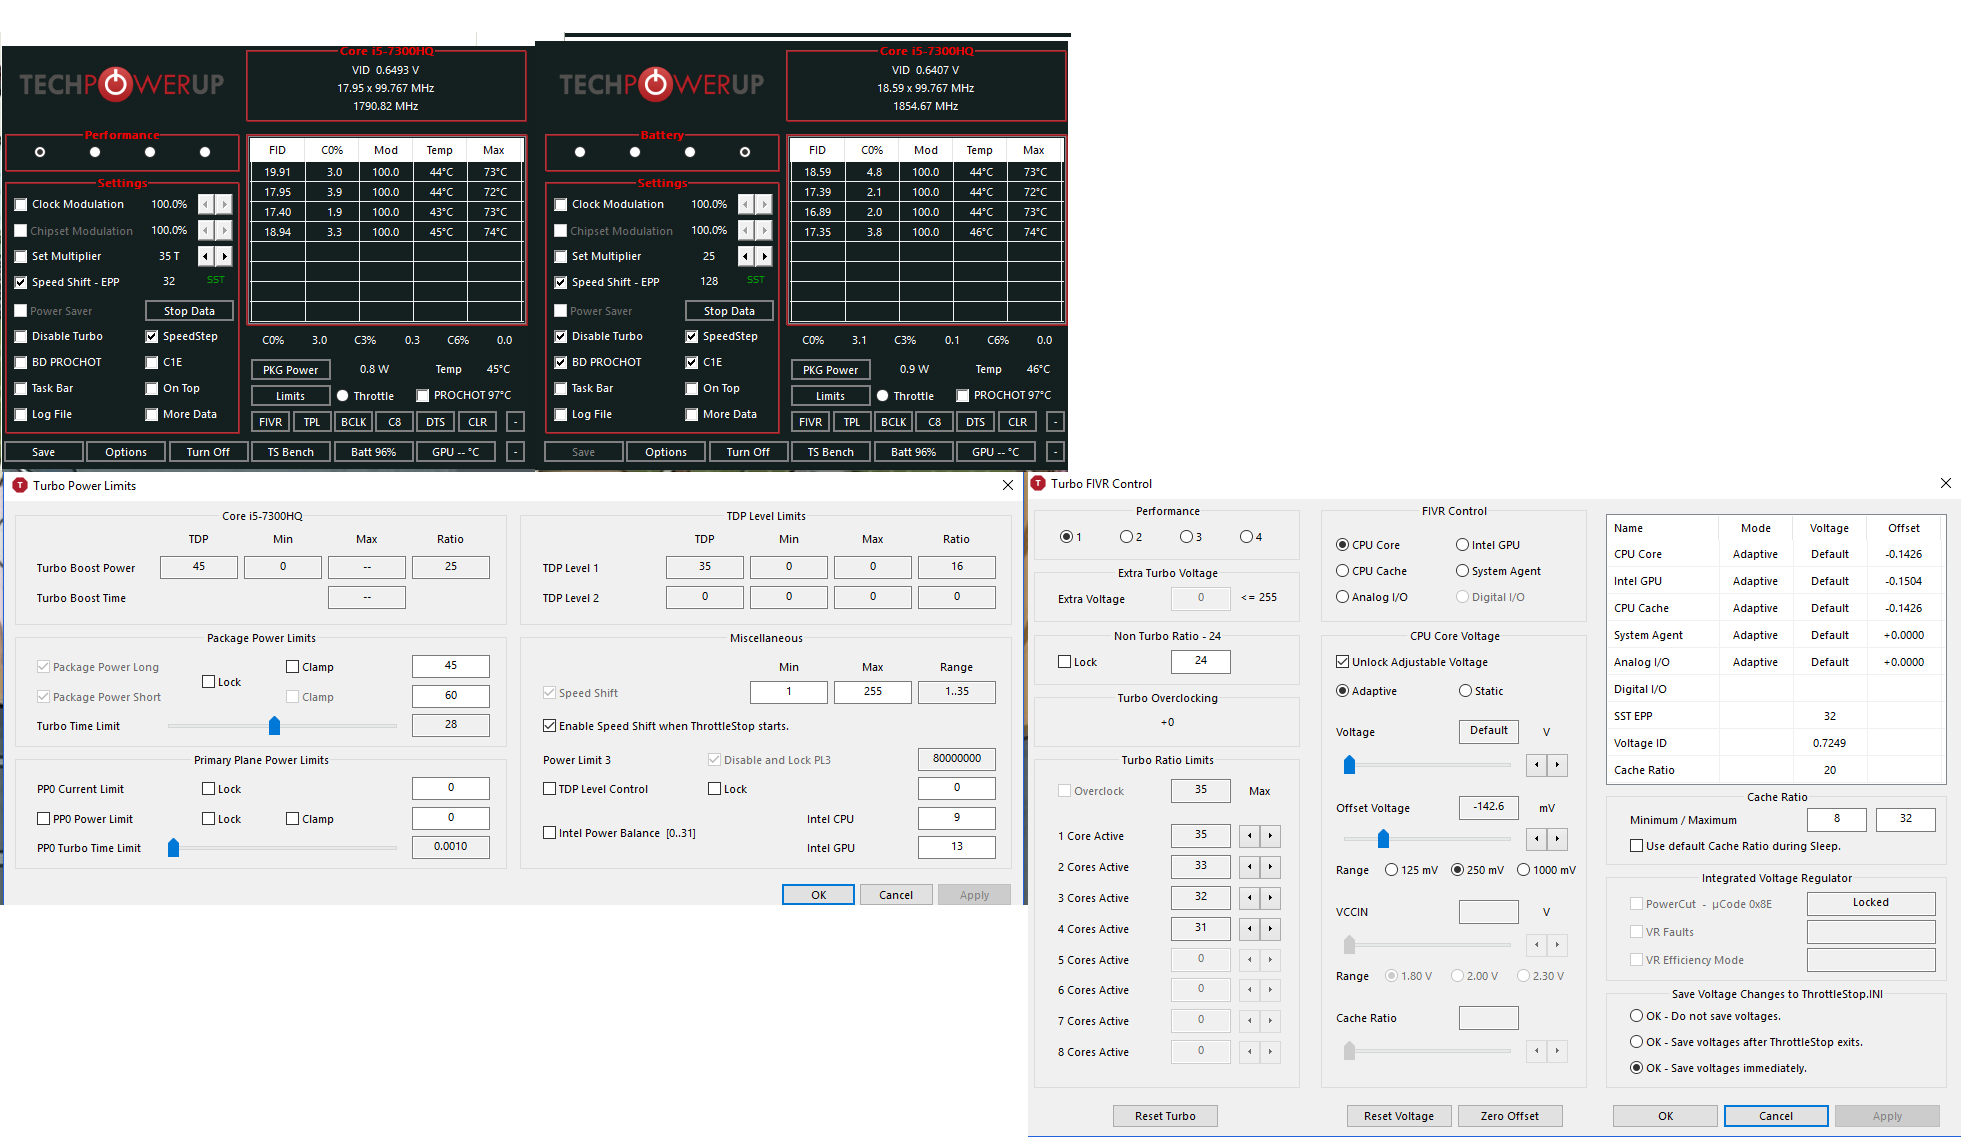Collapse the left ThrottleStop panel with minus button
This screenshot has height=1146, width=1966.
click(x=515, y=452)
